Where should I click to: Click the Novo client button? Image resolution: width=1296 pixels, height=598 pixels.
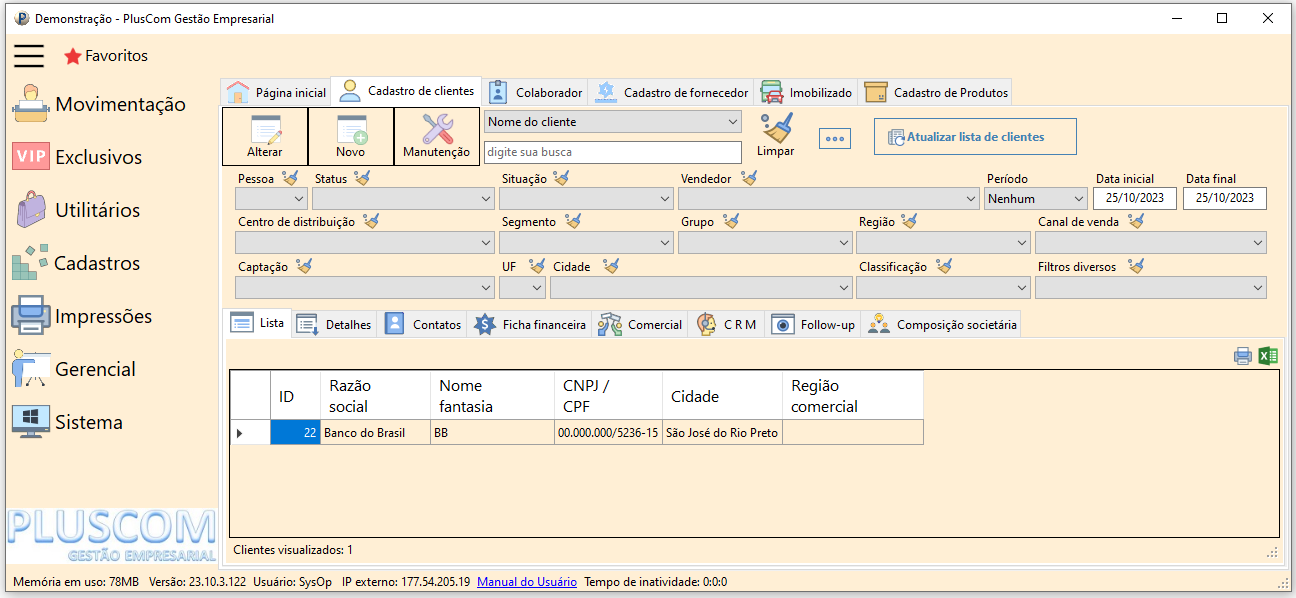[x=351, y=136]
